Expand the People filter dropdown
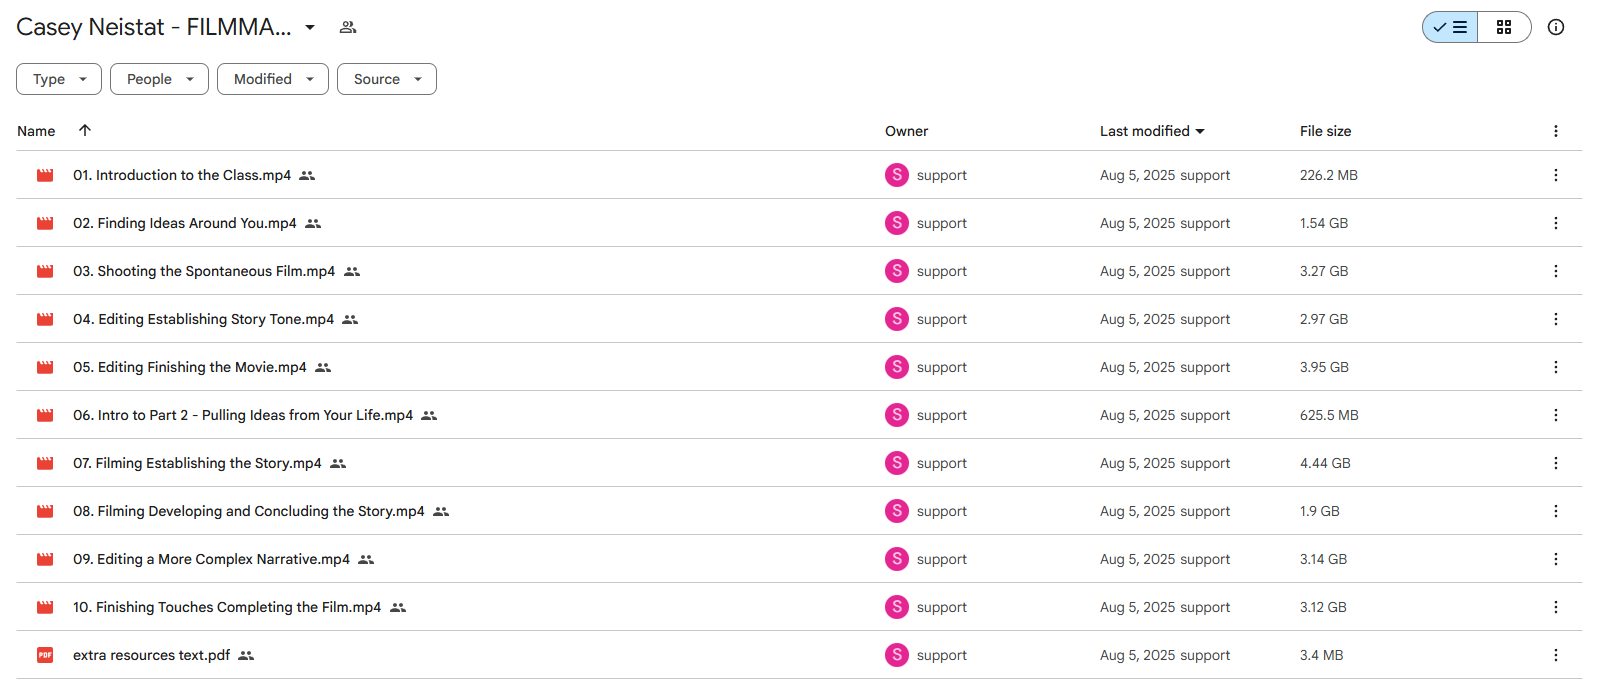The height and width of the screenshot is (694, 1597). point(159,79)
